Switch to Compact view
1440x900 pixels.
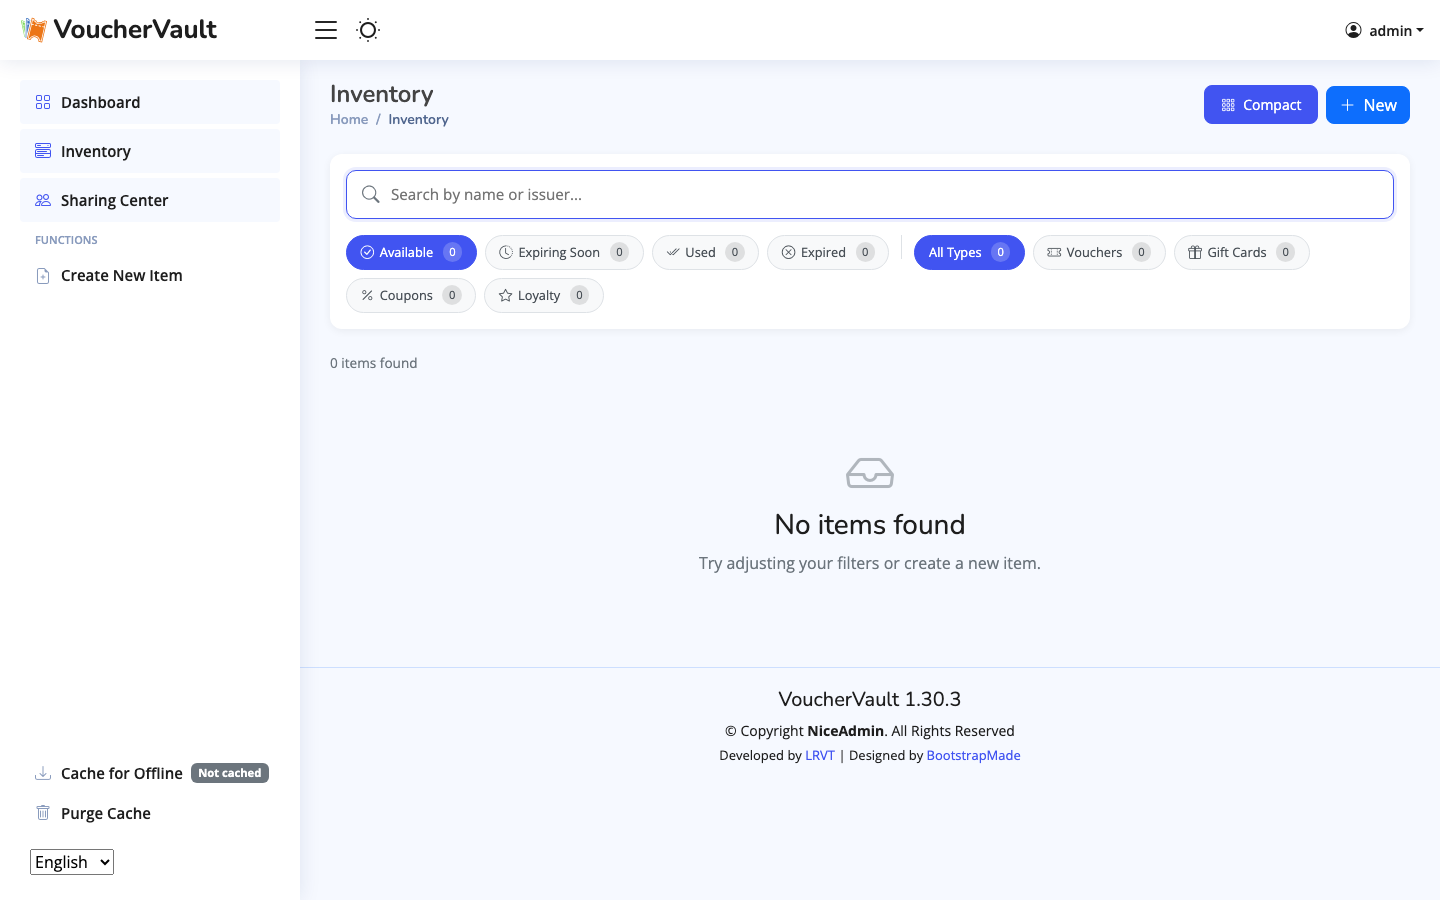click(1261, 105)
